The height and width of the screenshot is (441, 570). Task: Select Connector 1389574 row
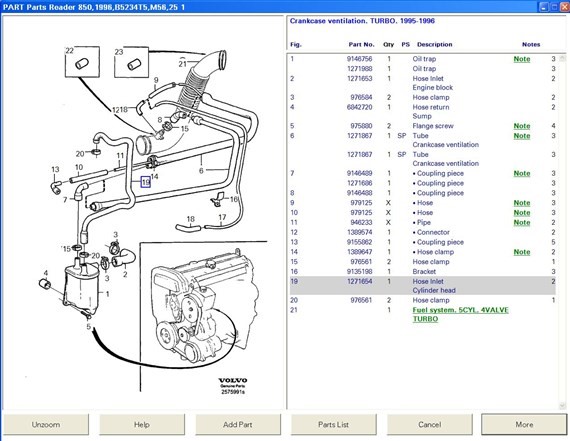(423, 232)
